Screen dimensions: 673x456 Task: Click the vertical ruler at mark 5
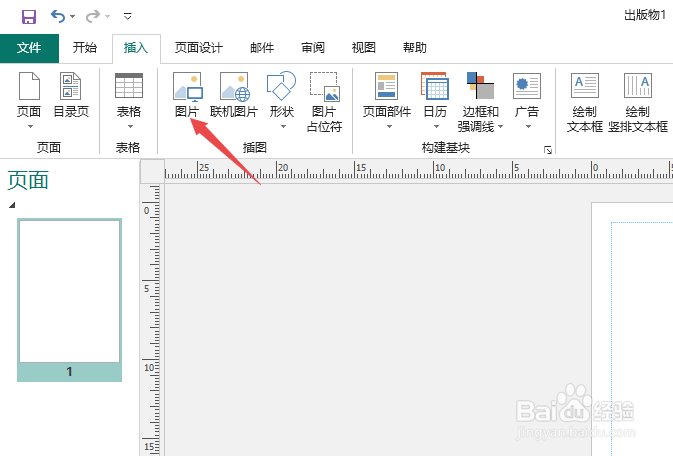coord(147,288)
